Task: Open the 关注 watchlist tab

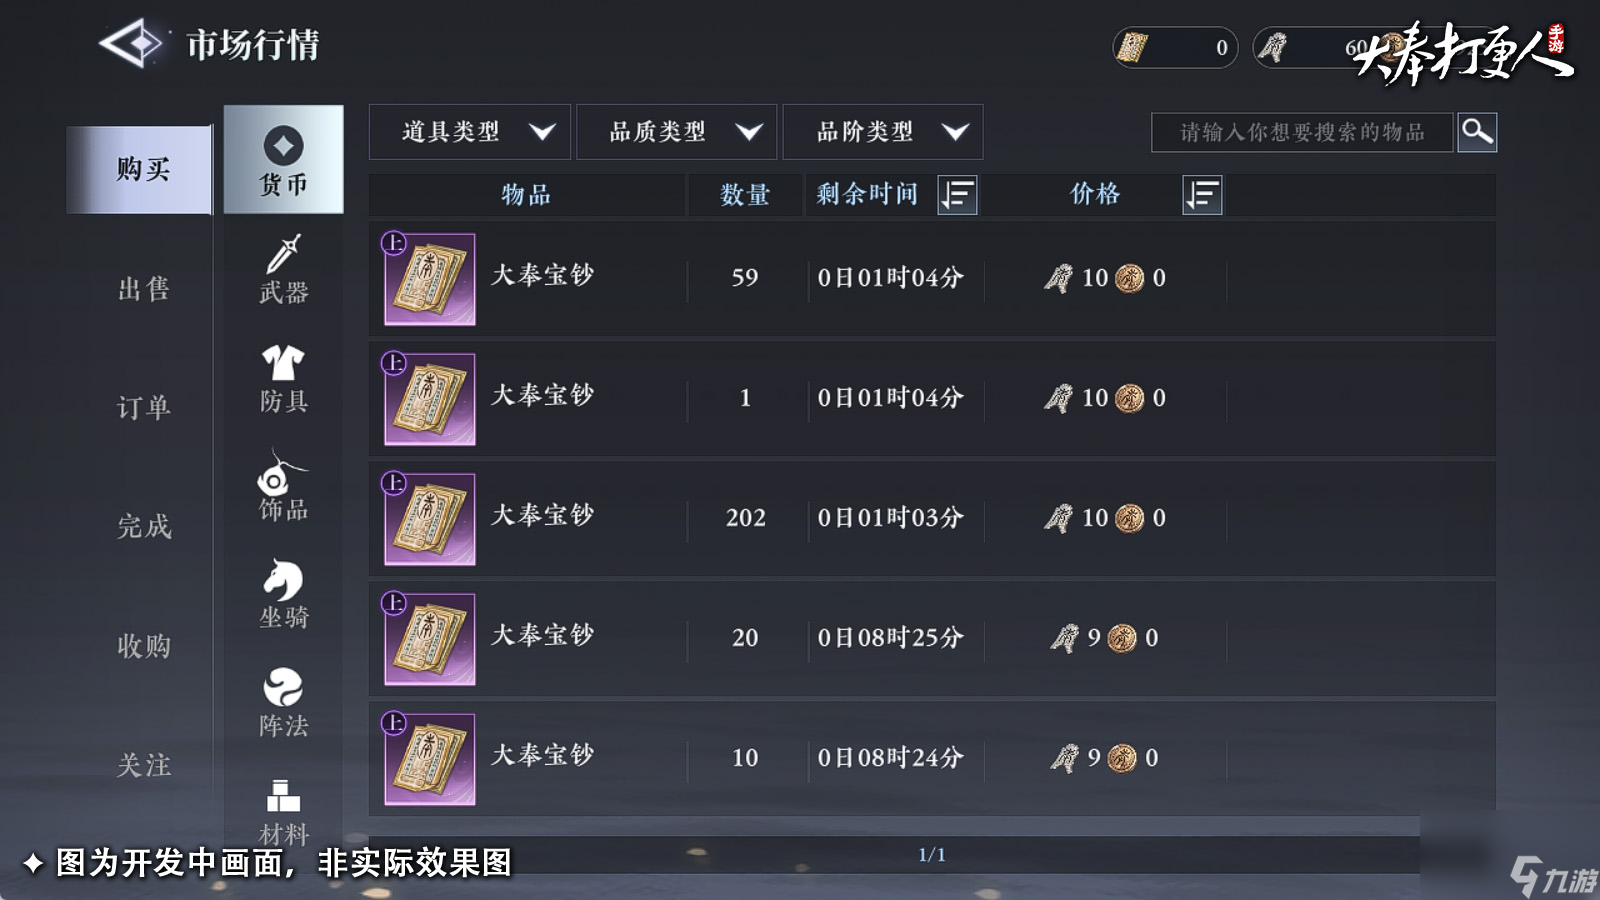Action: 143,765
